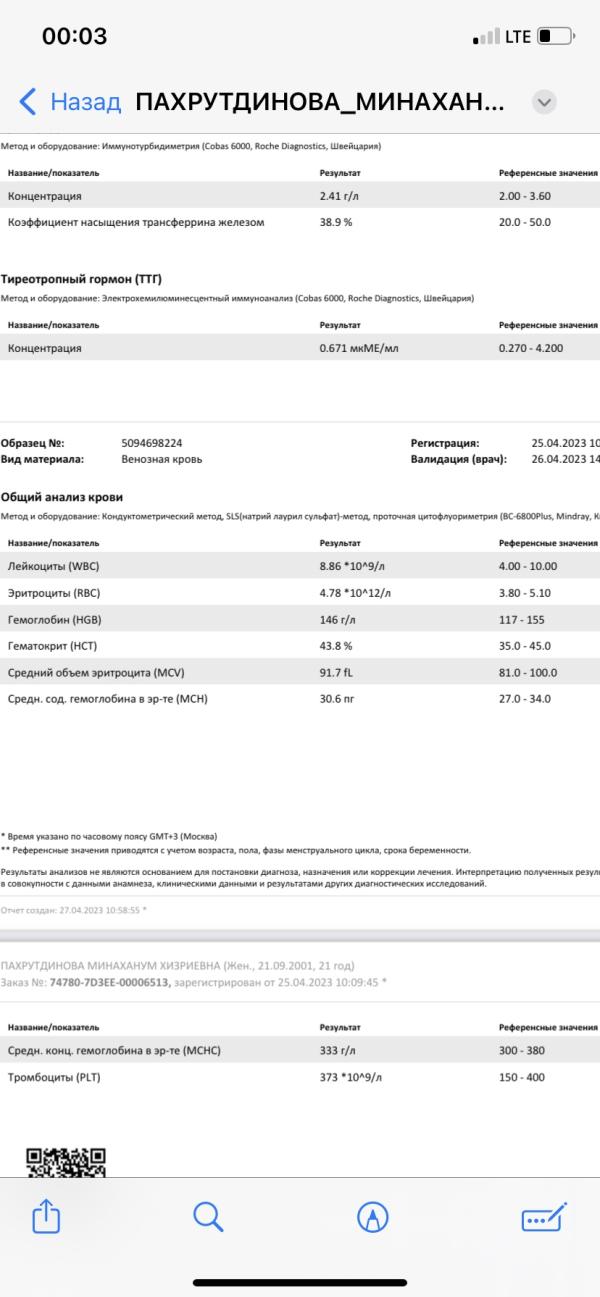This screenshot has height=1297, width=600.
Task: Tap the Тиреотропный гормон (ТТГ) heading
Action: coord(82,280)
